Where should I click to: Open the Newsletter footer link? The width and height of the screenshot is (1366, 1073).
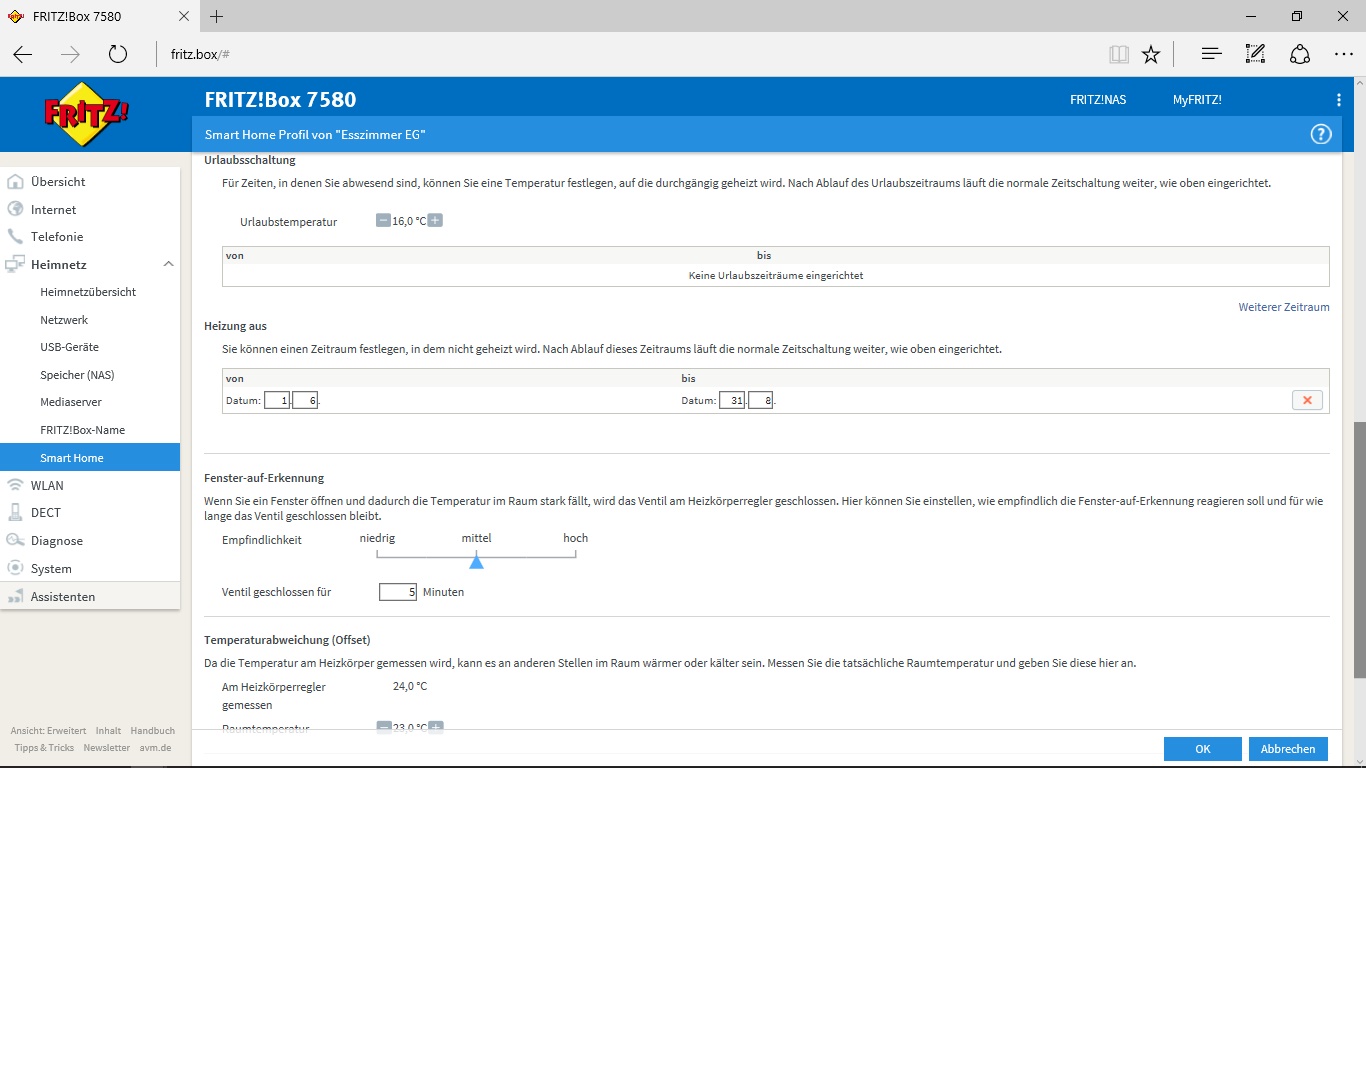(106, 748)
